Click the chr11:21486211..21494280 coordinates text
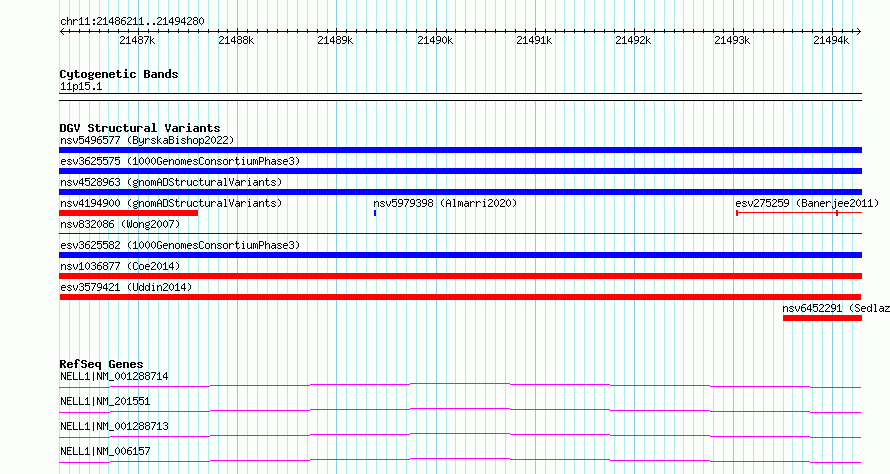 click(132, 22)
